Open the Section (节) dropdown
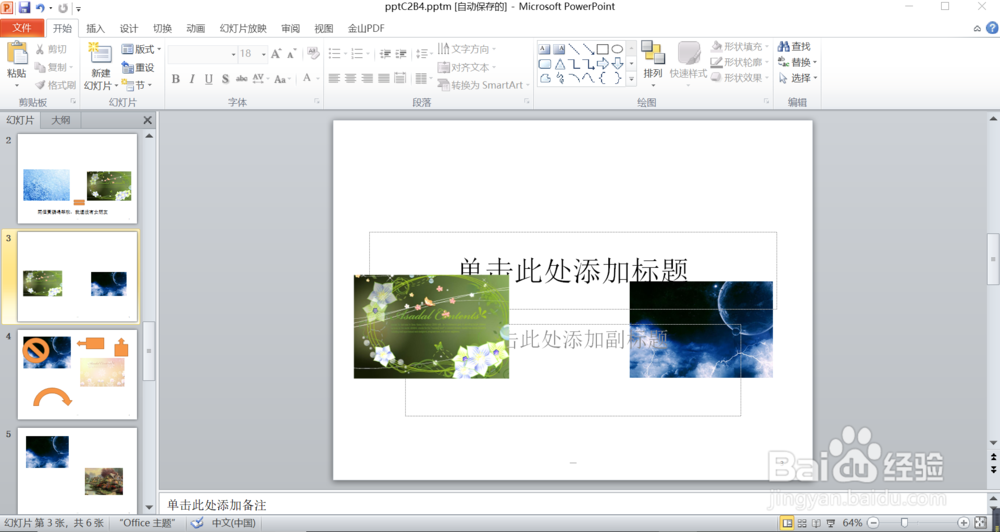 coord(136,85)
